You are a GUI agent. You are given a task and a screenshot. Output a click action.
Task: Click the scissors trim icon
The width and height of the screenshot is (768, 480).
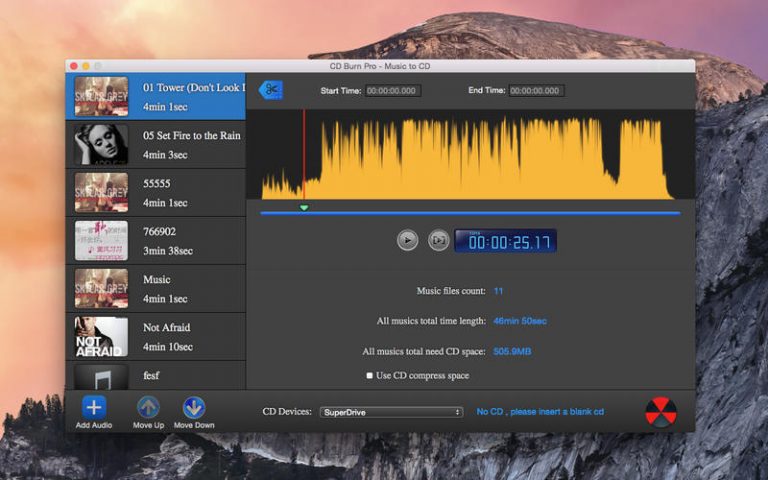tap(270, 90)
